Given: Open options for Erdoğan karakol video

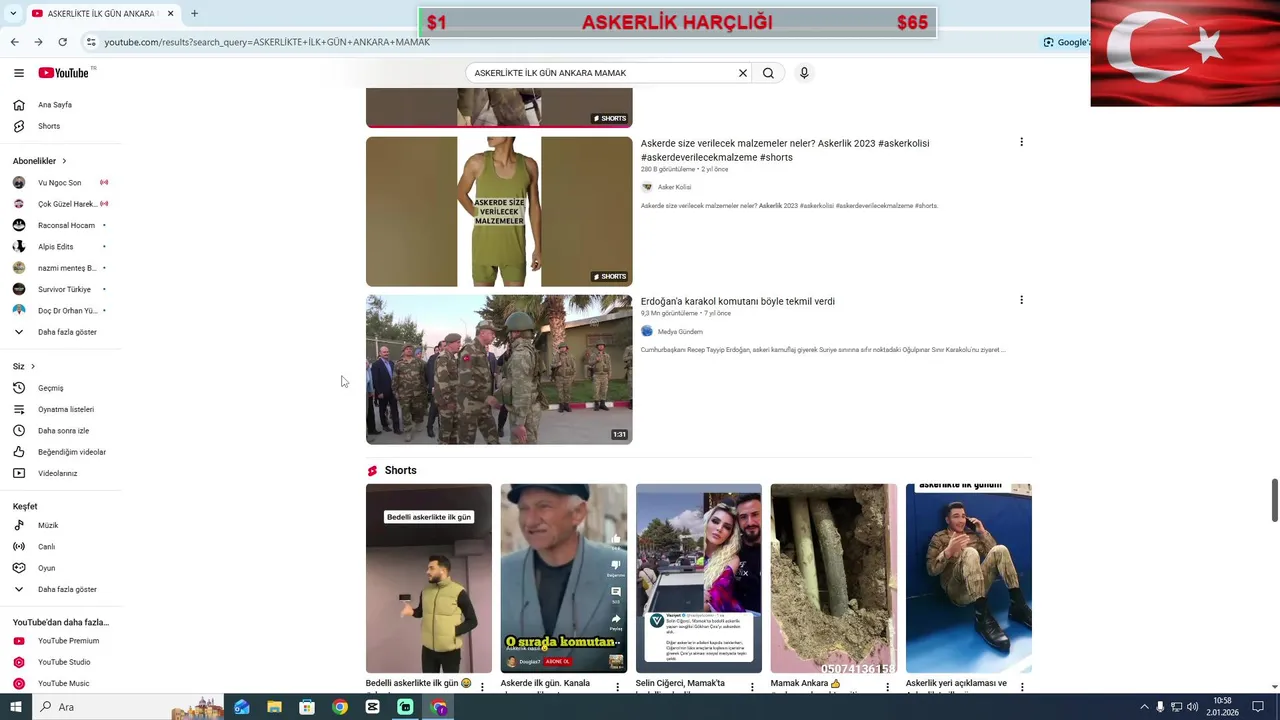Looking at the screenshot, I should 1021,300.
